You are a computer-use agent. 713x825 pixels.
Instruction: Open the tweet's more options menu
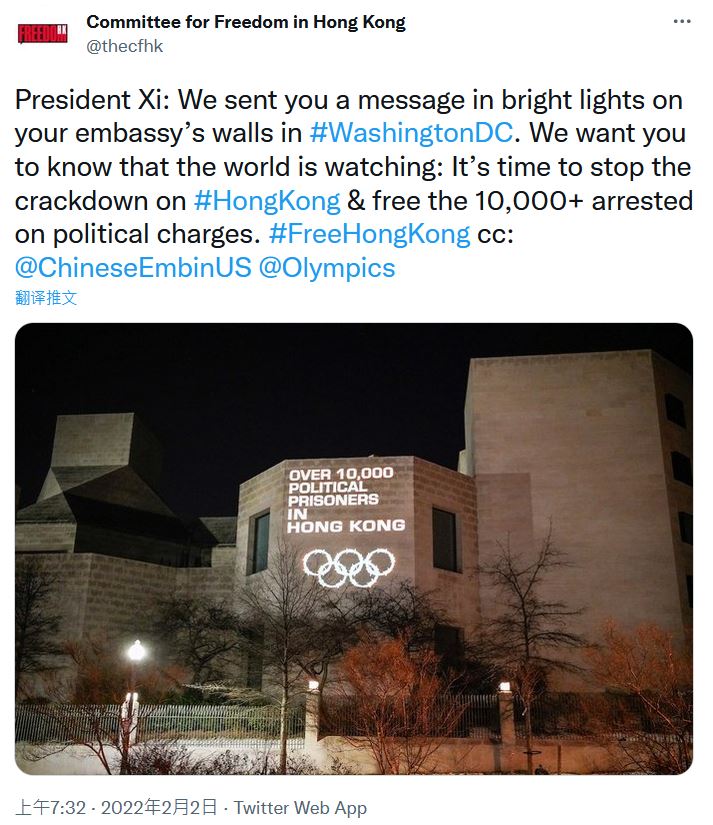coord(681,21)
